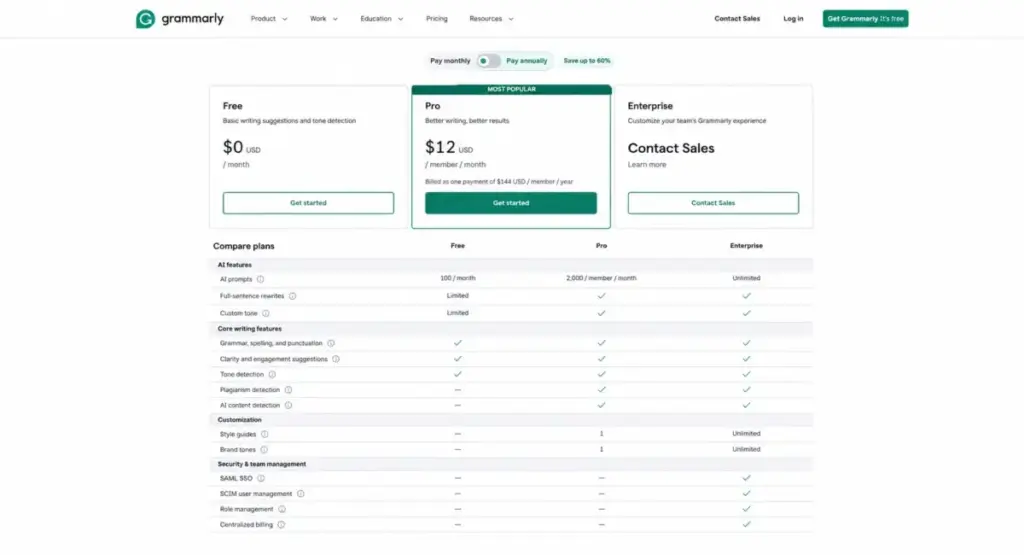
Task: Click the Save up to 60% badge
Action: pyautogui.click(x=586, y=61)
